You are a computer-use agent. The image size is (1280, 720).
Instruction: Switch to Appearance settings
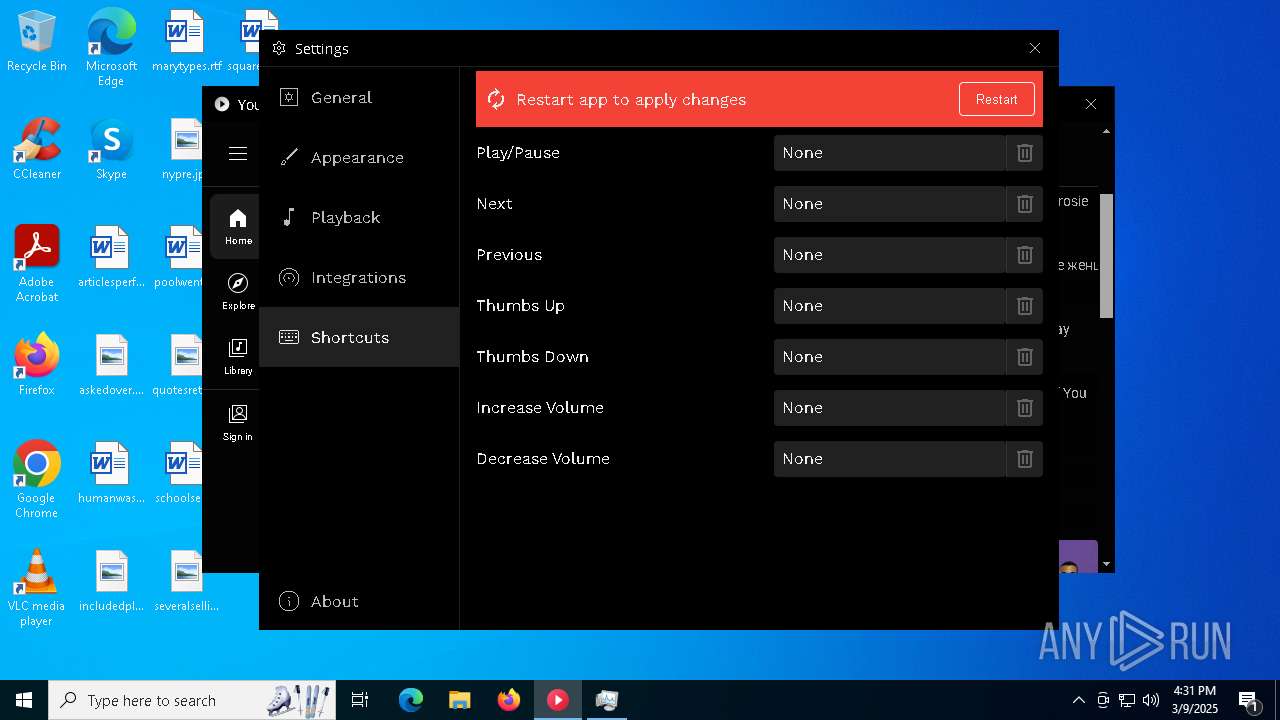tap(359, 157)
